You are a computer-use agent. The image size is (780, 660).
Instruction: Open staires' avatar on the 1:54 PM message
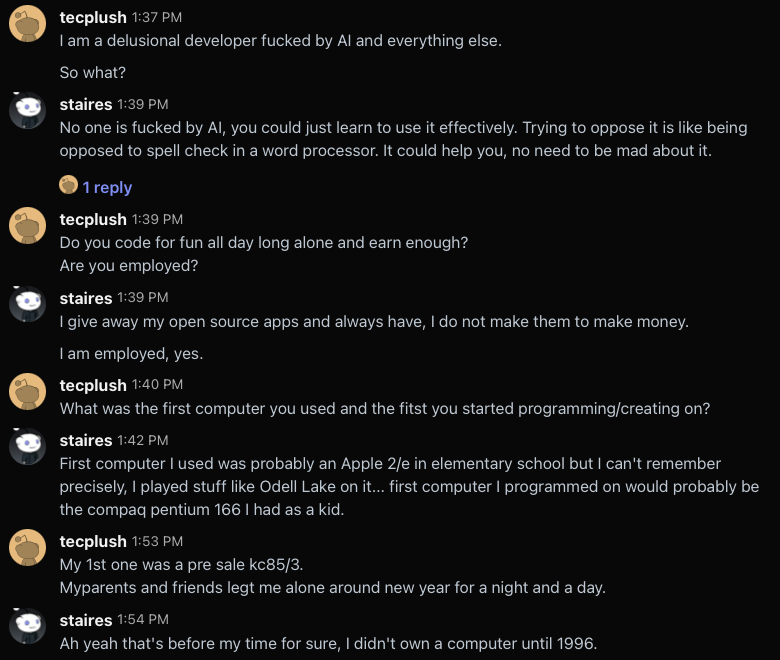tap(27, 626)
